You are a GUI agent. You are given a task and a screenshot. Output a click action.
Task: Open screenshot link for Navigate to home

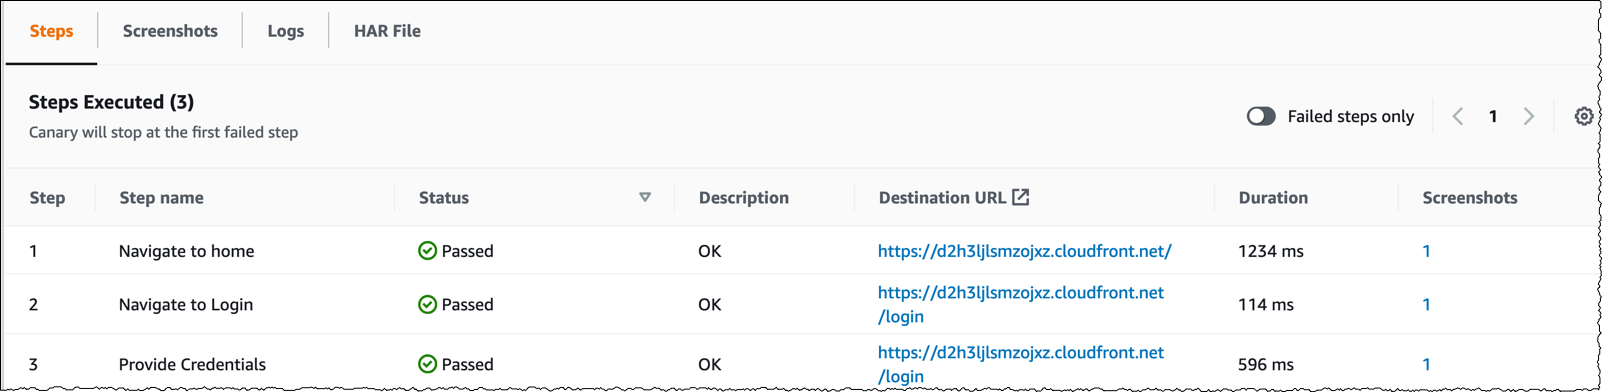tap(1426, 251)
